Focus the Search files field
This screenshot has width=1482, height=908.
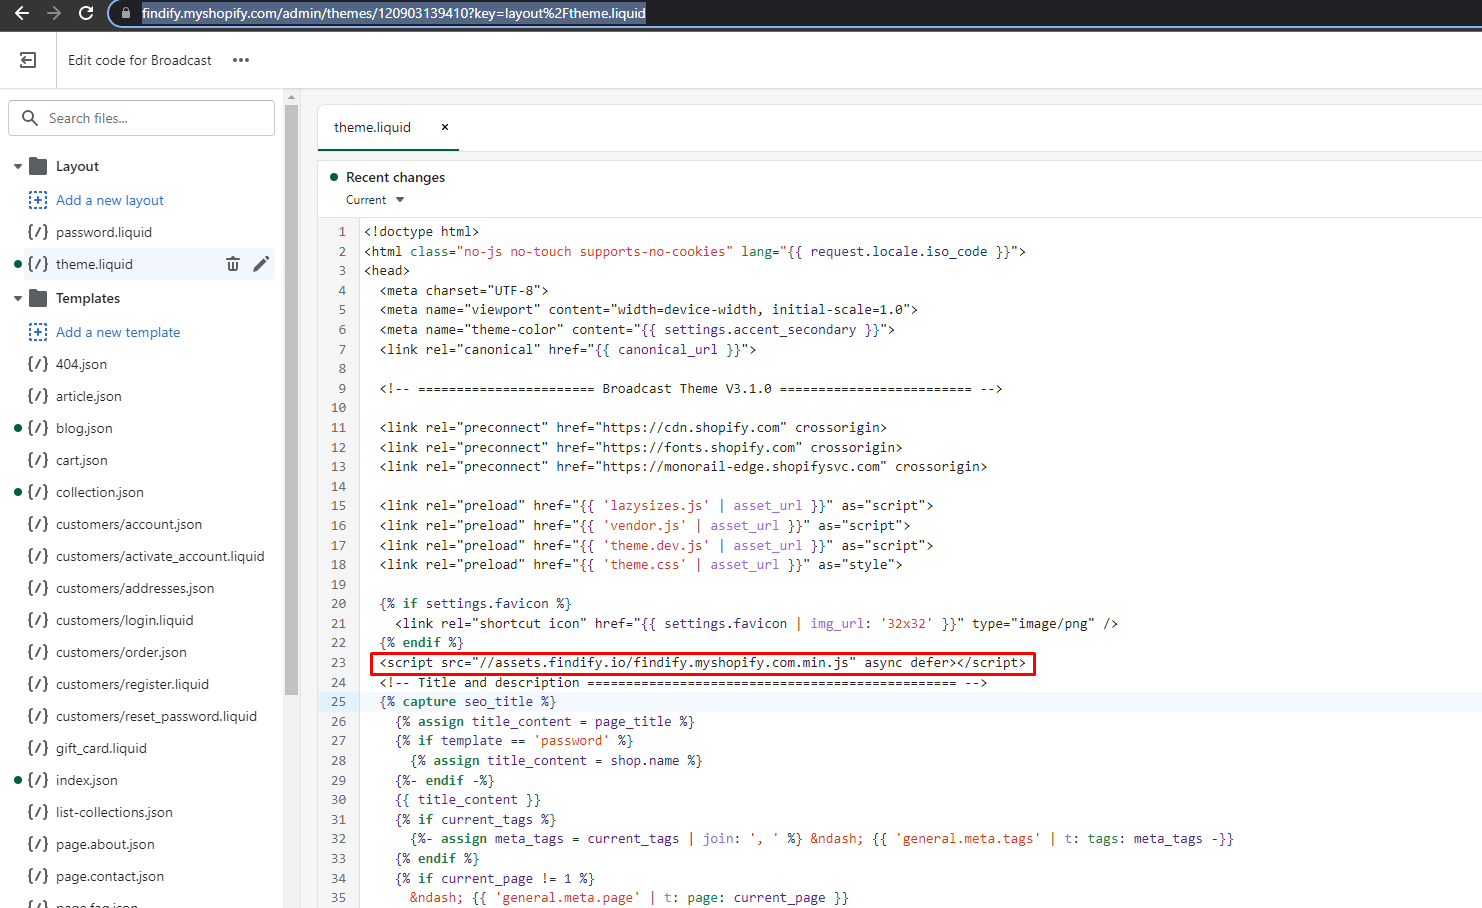[141, 118]
